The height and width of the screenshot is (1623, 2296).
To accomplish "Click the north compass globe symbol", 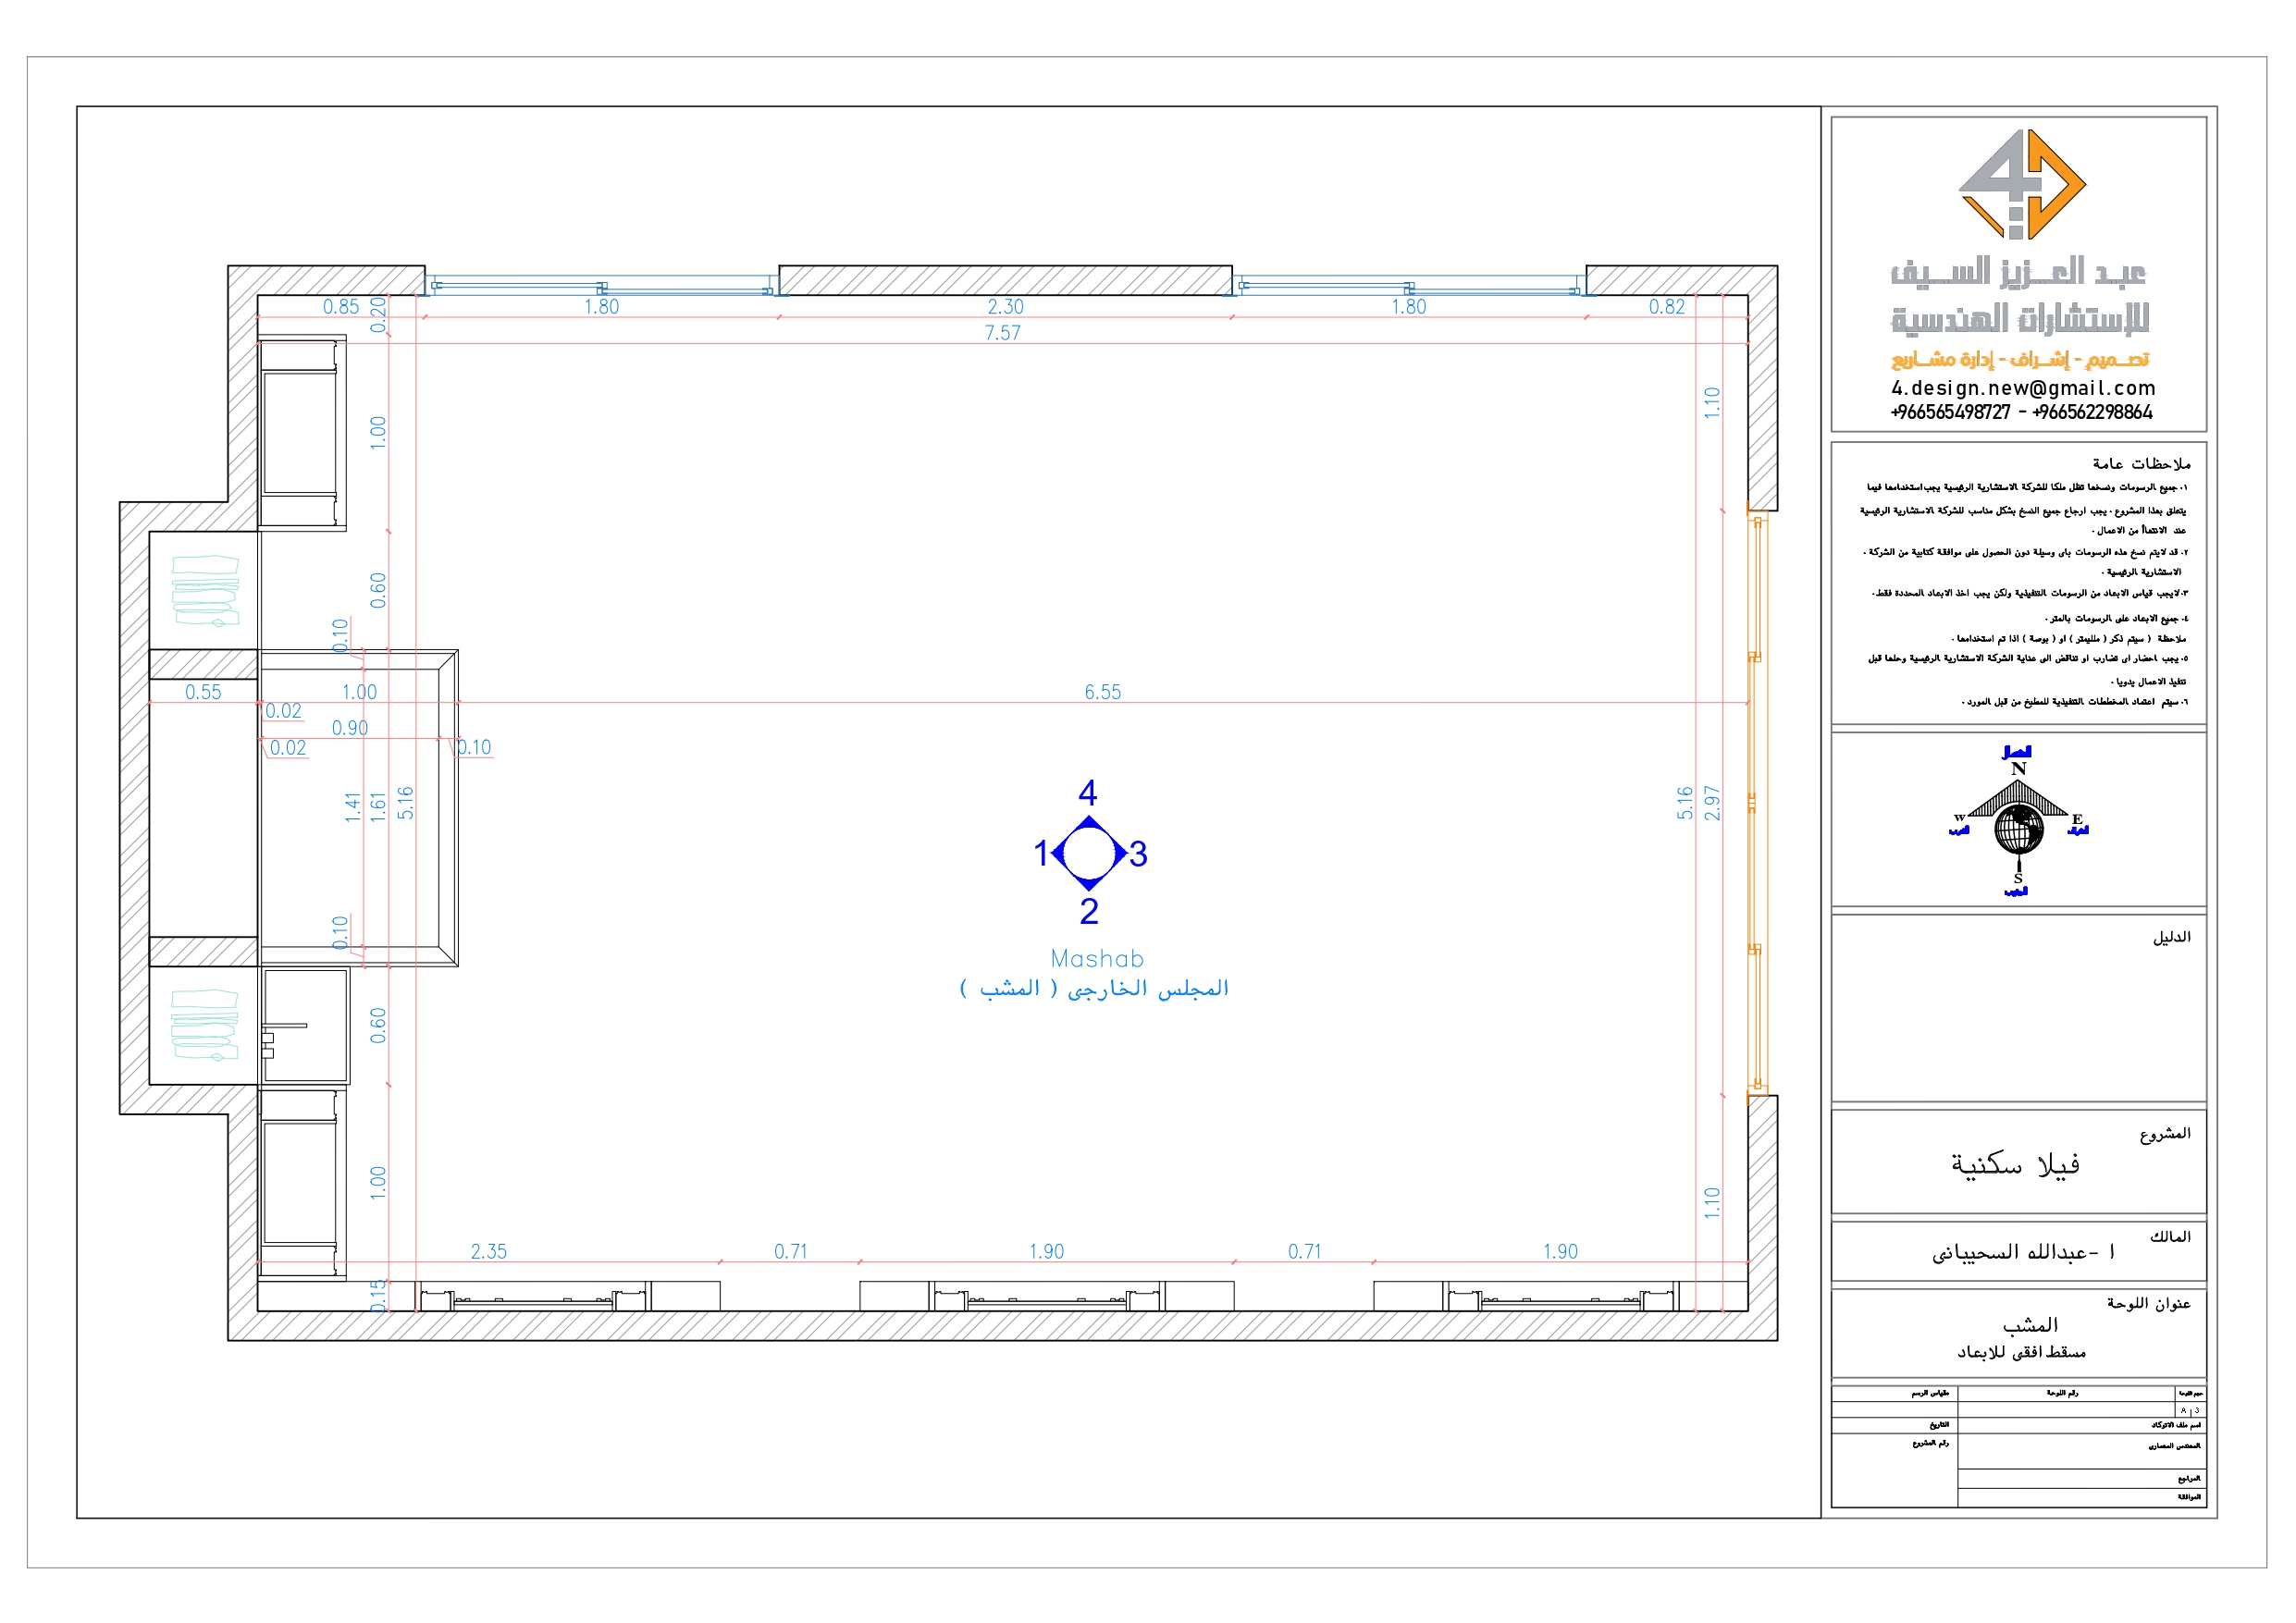I will (x=2019, y=829).
